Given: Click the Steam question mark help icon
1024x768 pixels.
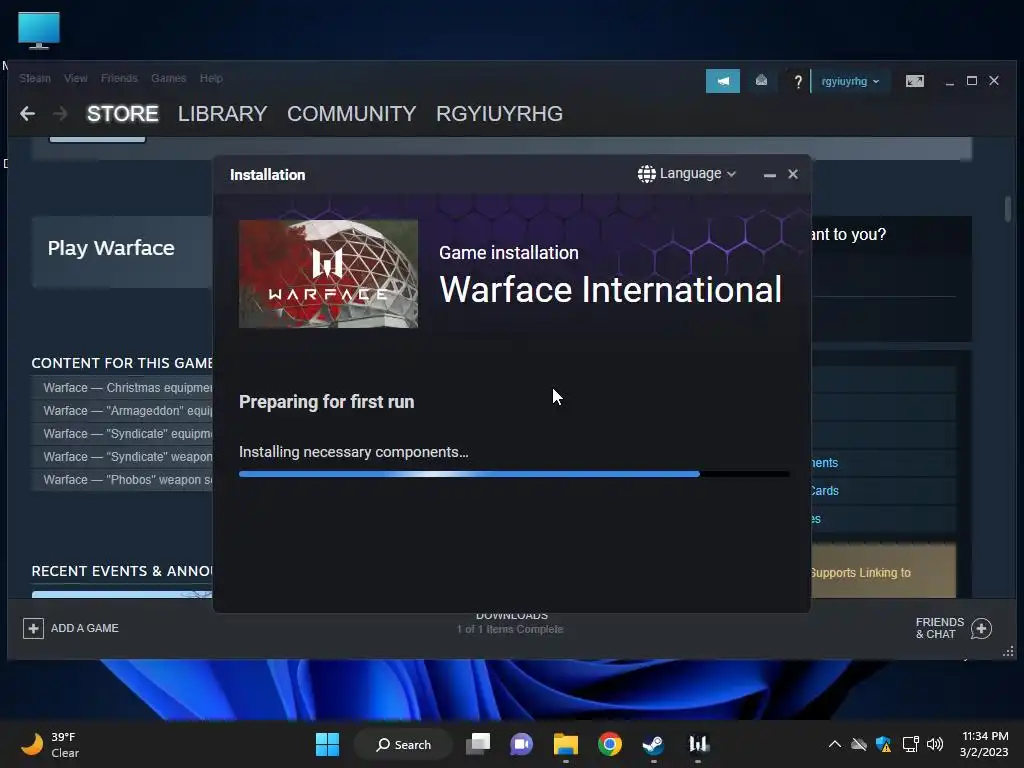Looking at the screenshot, I should [x=797, y=82].
